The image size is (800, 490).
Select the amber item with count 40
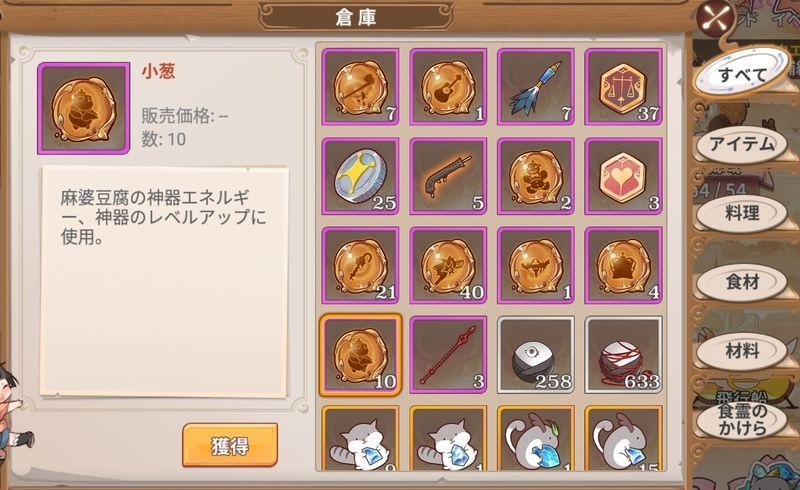coord(448,265)
